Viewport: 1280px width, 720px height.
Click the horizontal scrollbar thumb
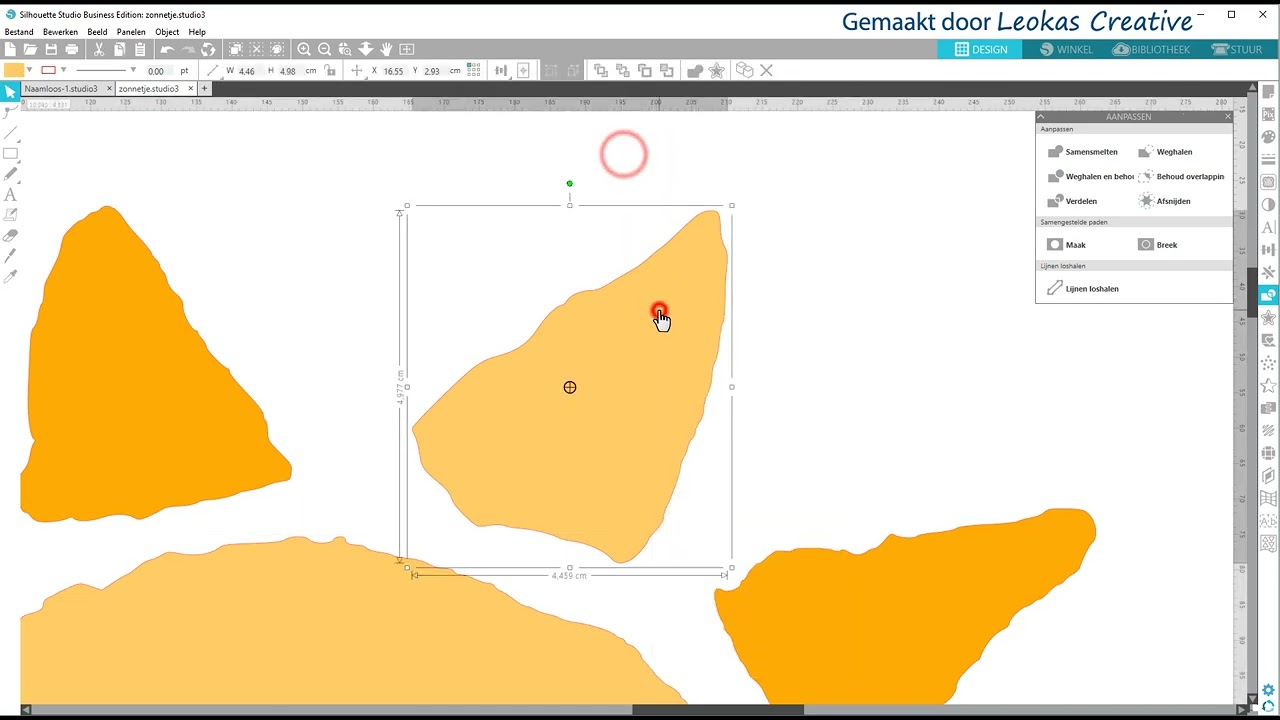[x=718, y=710]
